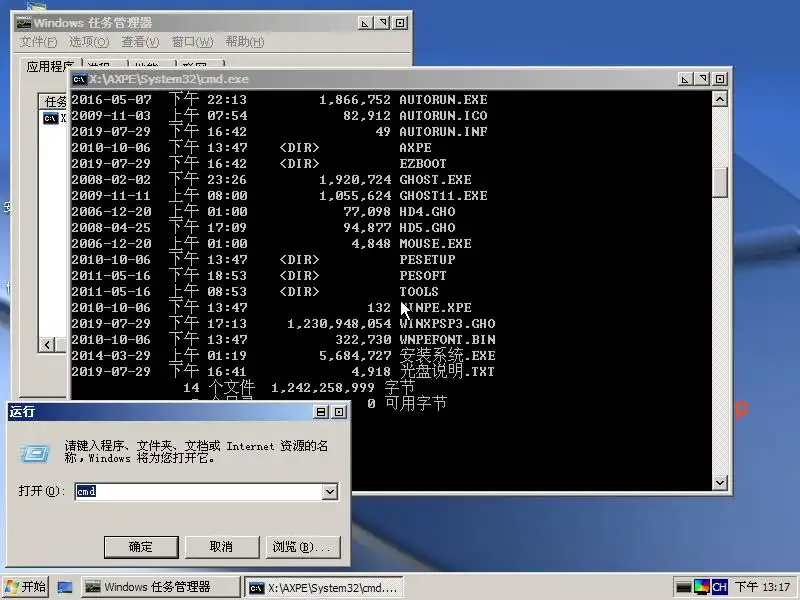Click the WNPEFONT.BIN file name

[x=447, y=340]
